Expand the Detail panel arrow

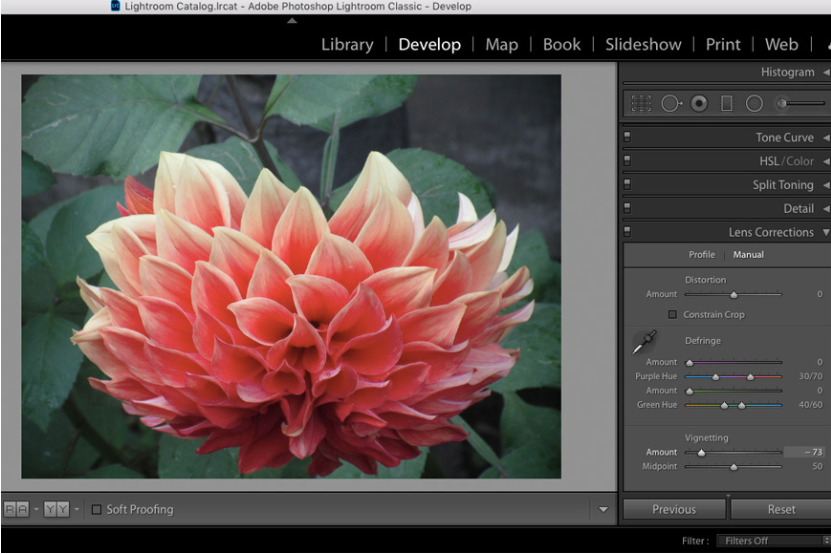tap(826, 209)
